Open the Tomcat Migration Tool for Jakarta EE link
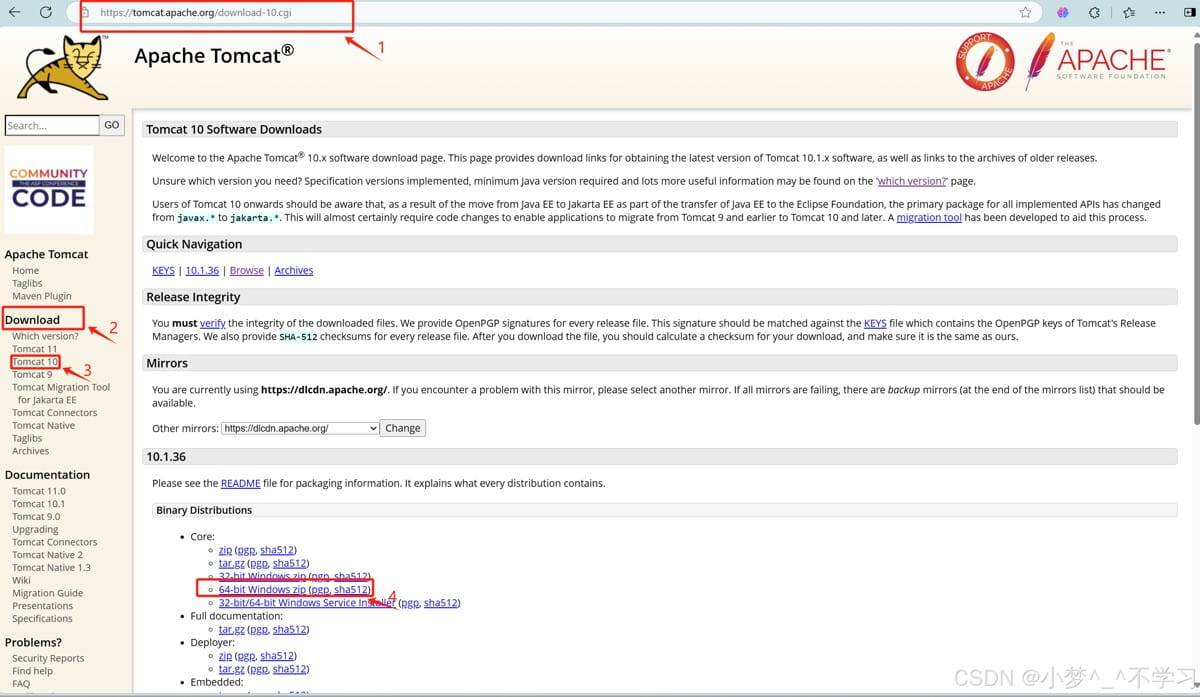This screenshot has width=1200, height=697. (x=61, y=393)
